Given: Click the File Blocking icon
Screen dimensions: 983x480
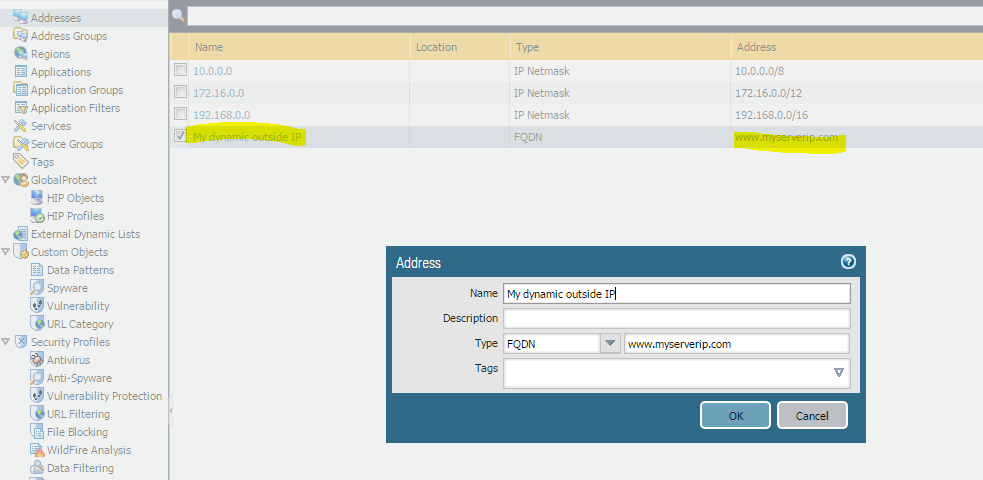Looking at the screenshot, I should 37,432.
